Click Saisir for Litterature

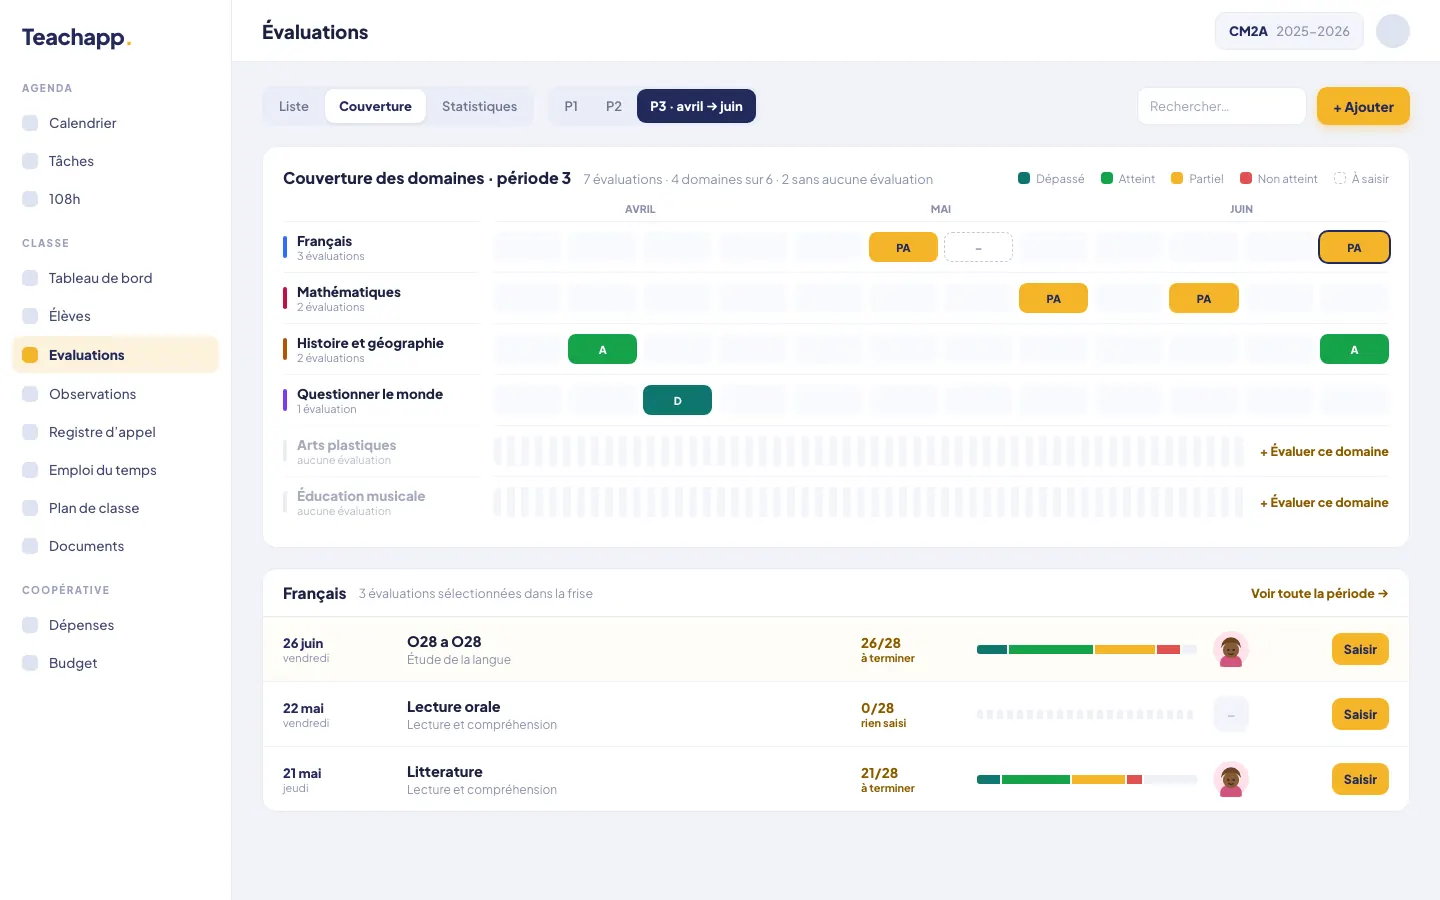pos(1360,779)
